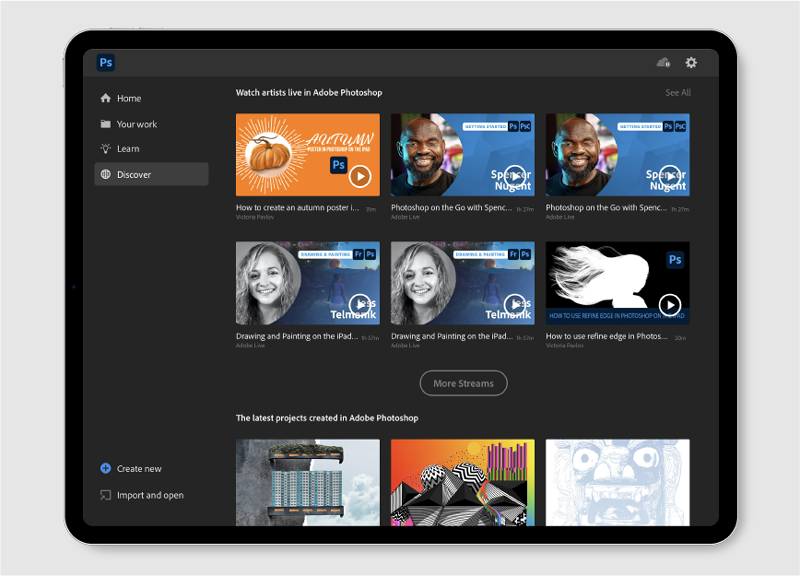
Task: Click the Ps badge on refine edge thumbnail
Action: 675,260
